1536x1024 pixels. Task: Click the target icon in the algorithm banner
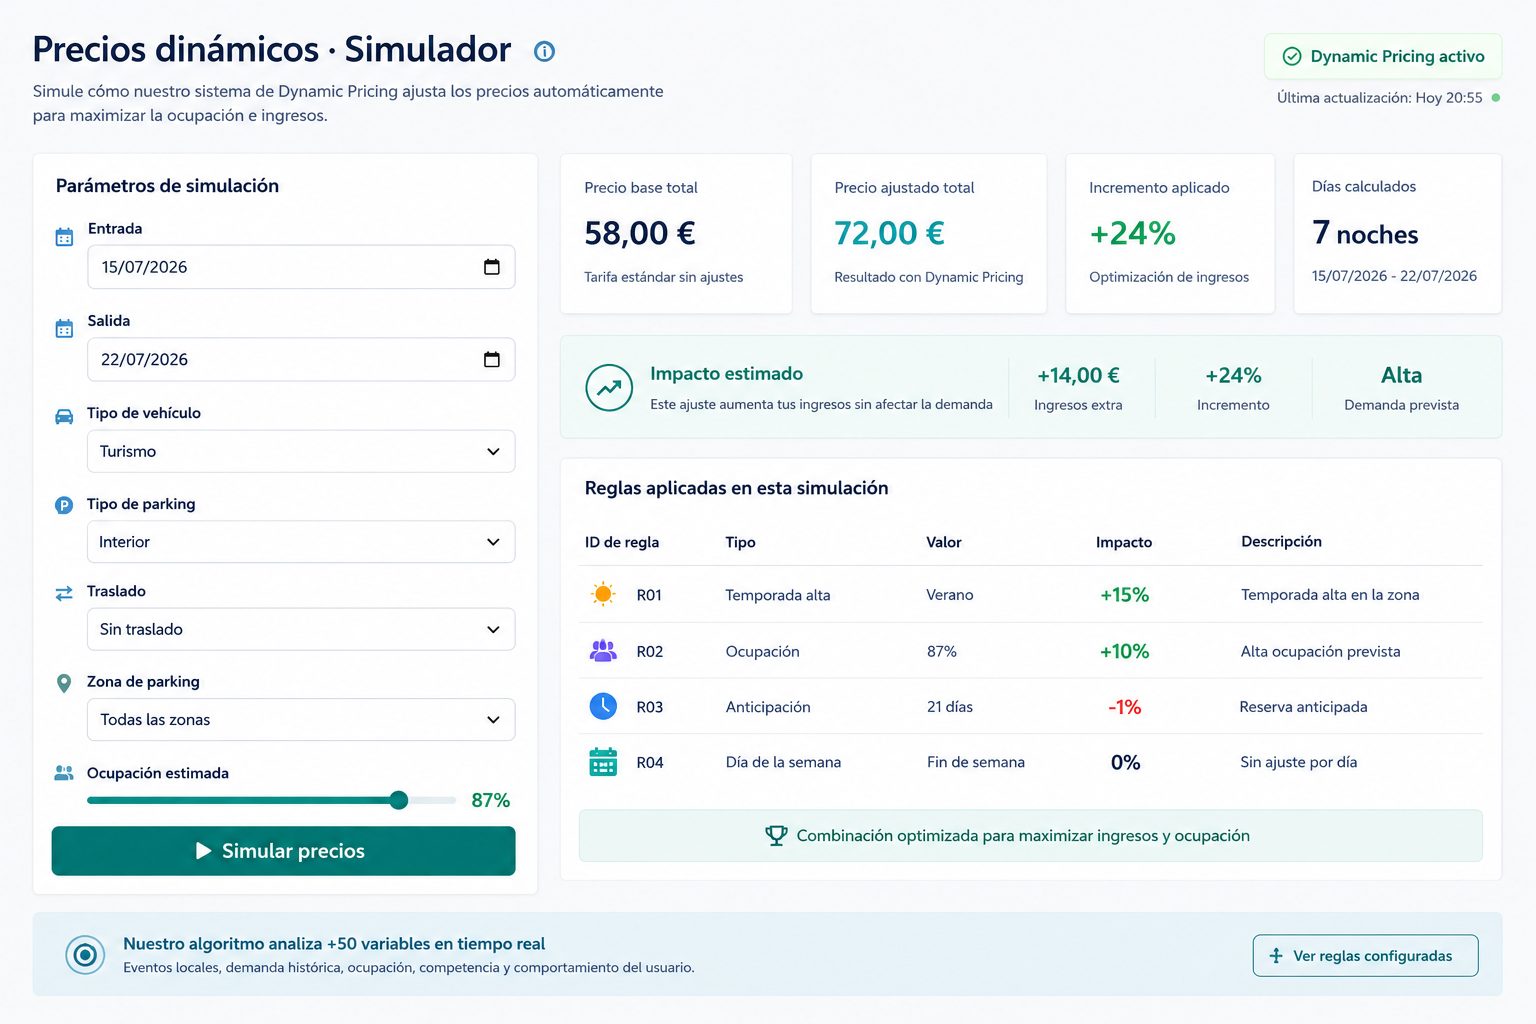coord(85,955)
